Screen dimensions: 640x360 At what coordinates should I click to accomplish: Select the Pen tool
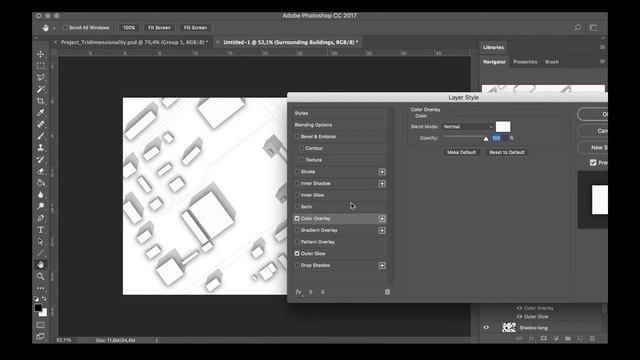point(40,218)
